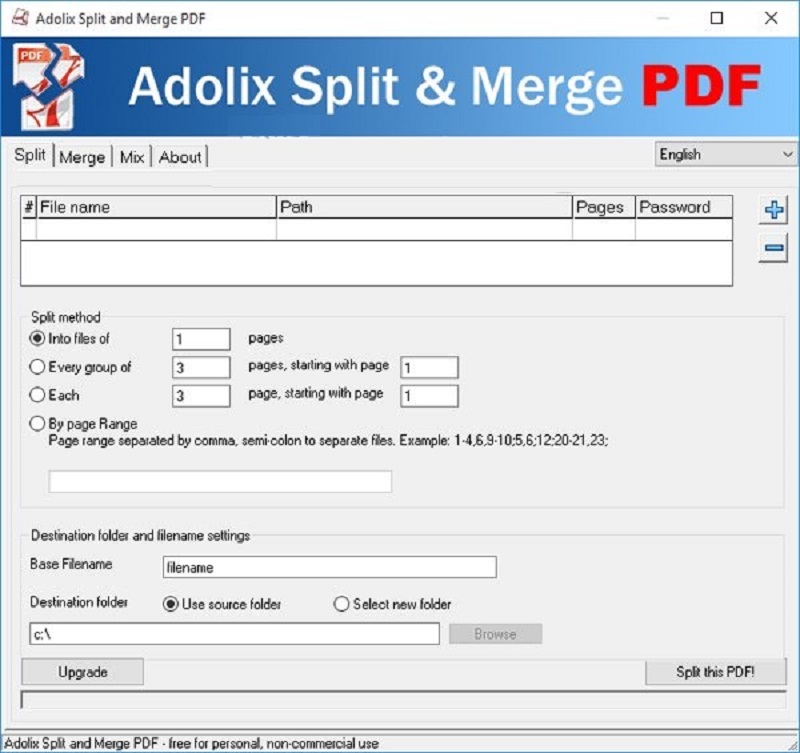
Task: Click the page range text box
Action: pos(220,482)
